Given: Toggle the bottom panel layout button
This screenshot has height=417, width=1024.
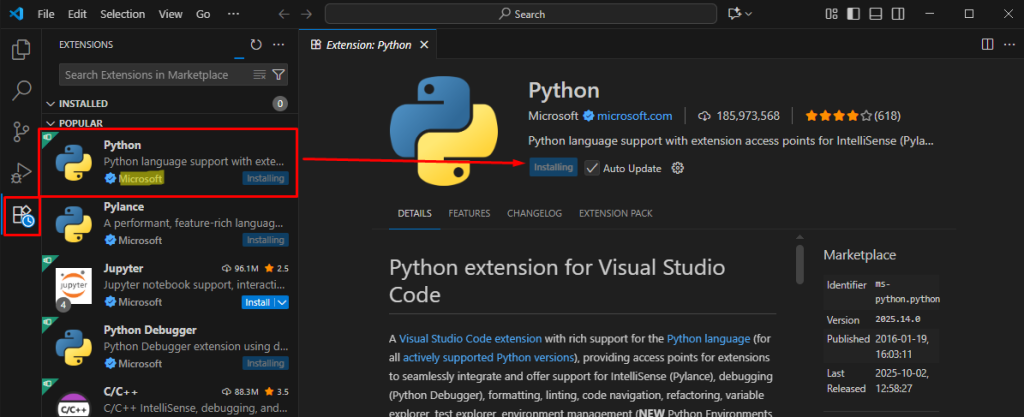Looking at the screenshot, I should click(x=878, y=14).
